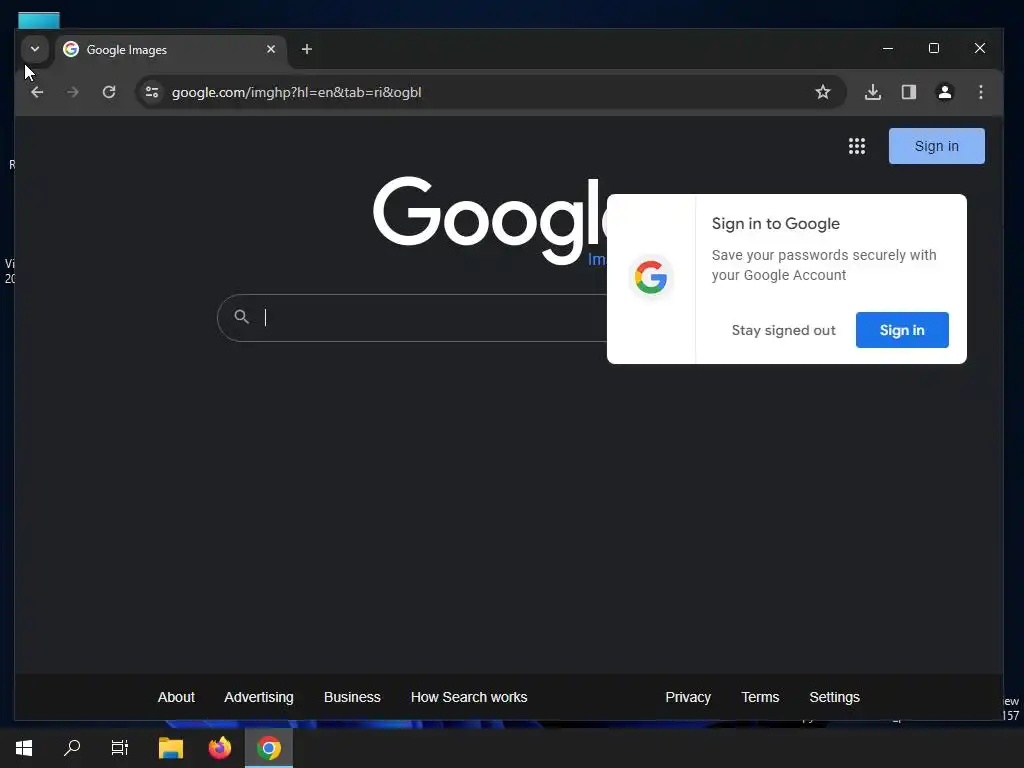
Task: Minimize the Chrome window
Action: pyautogui.click(x=888, y=48)
